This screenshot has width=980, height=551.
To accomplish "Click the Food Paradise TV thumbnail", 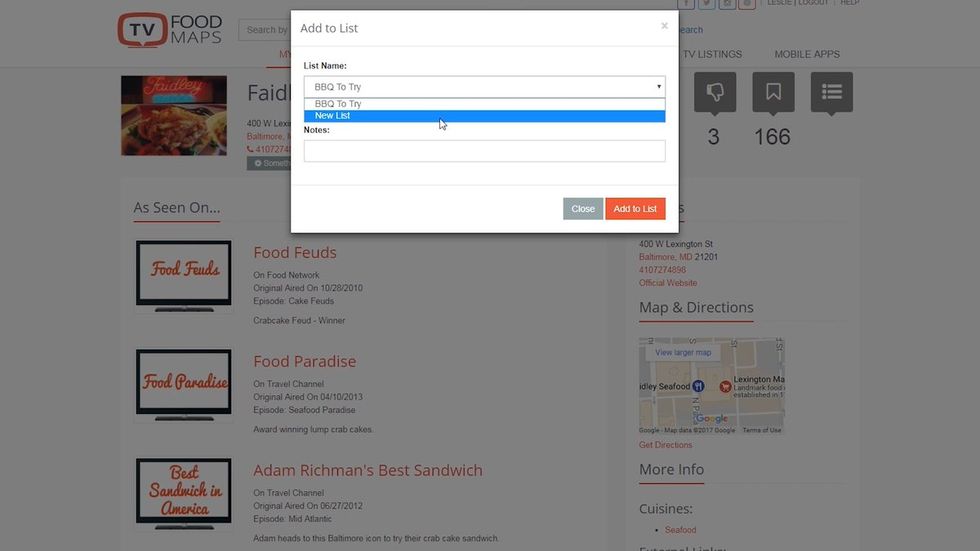I will 184,384.
